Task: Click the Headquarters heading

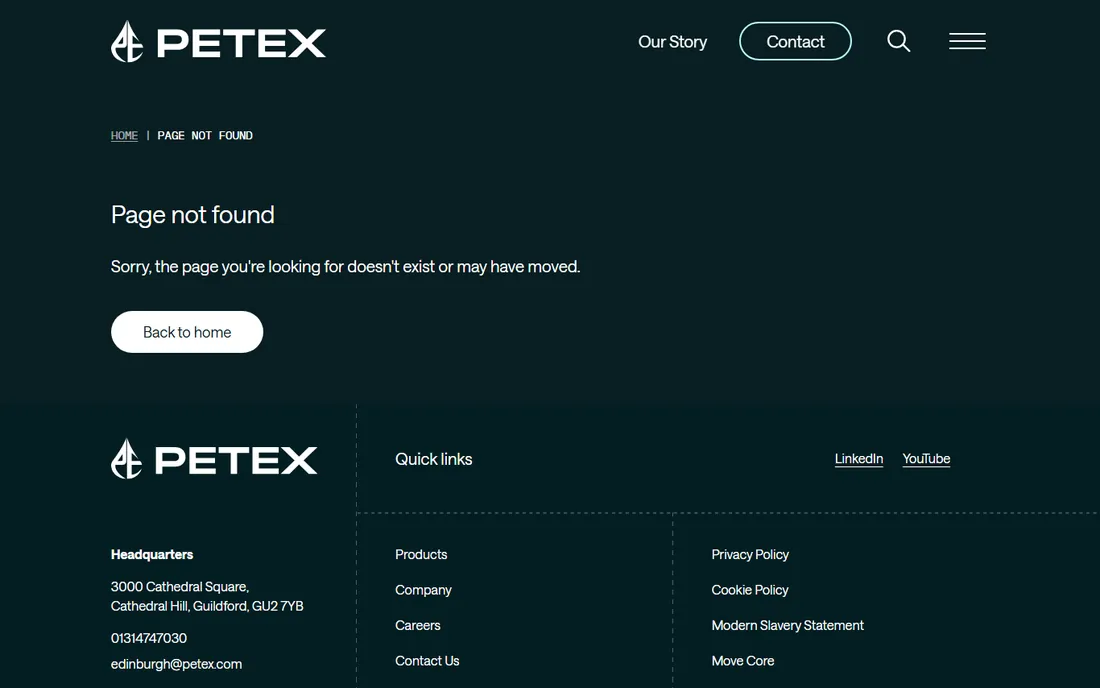Action: click(x=152, y=554)
